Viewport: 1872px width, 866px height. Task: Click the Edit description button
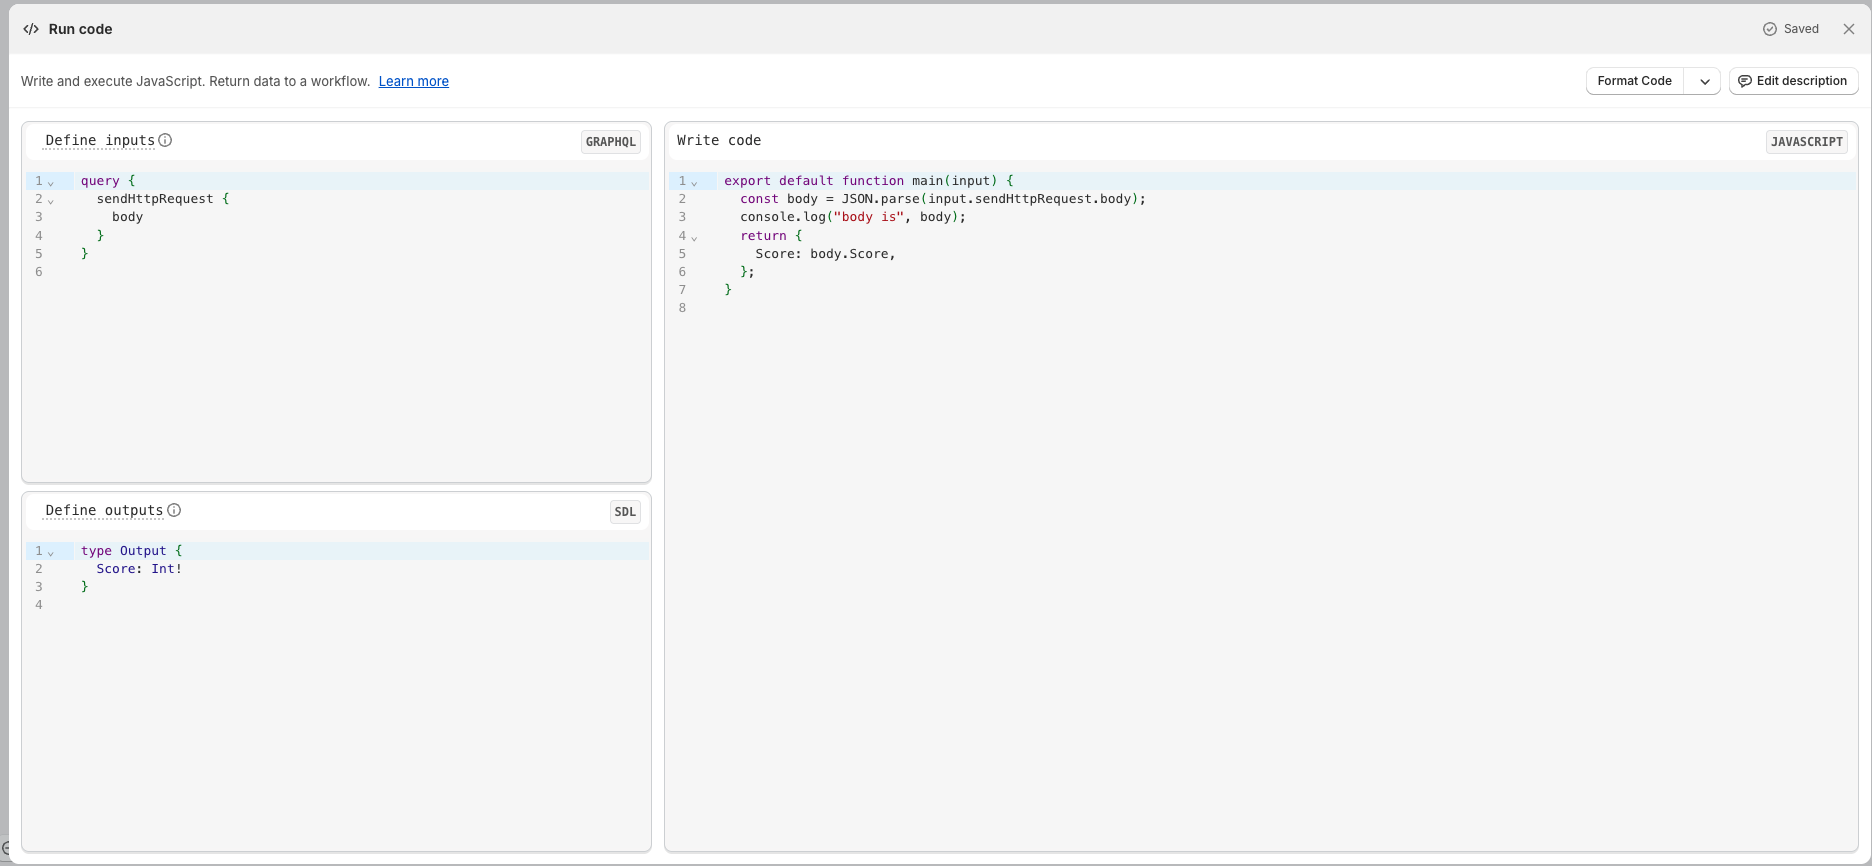click(1793, 81)
